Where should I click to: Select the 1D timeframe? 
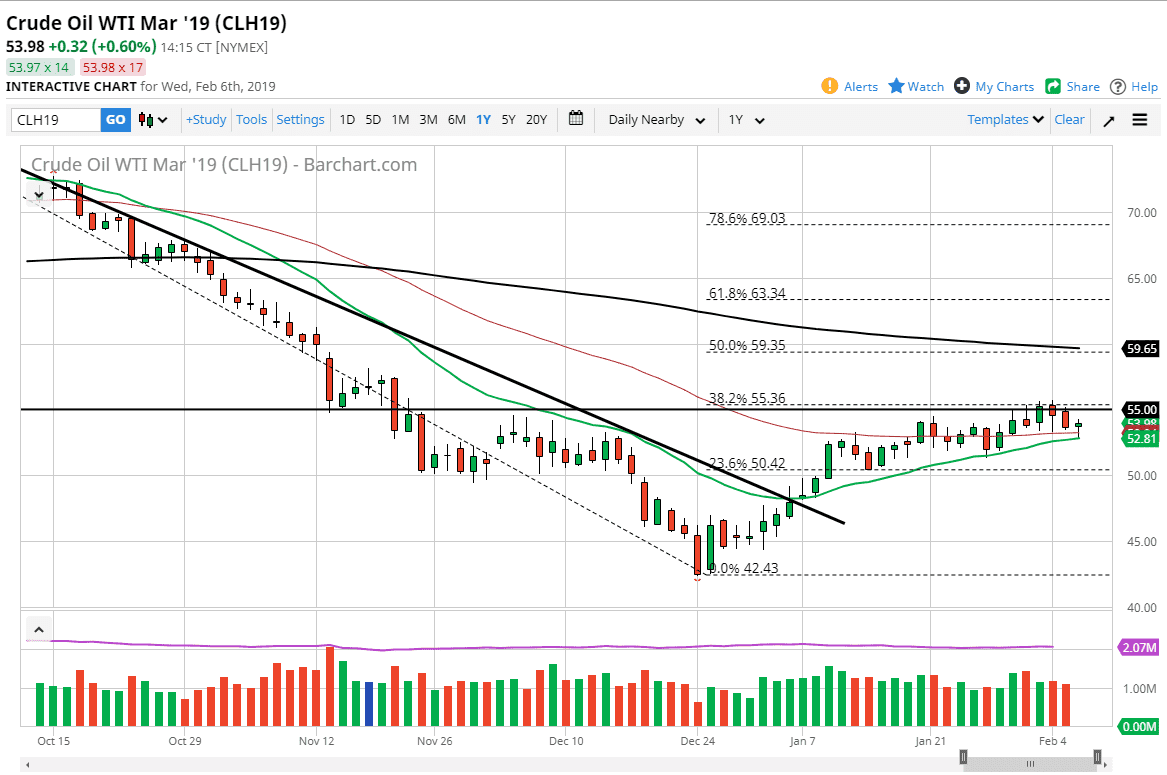tap(347, 119)
